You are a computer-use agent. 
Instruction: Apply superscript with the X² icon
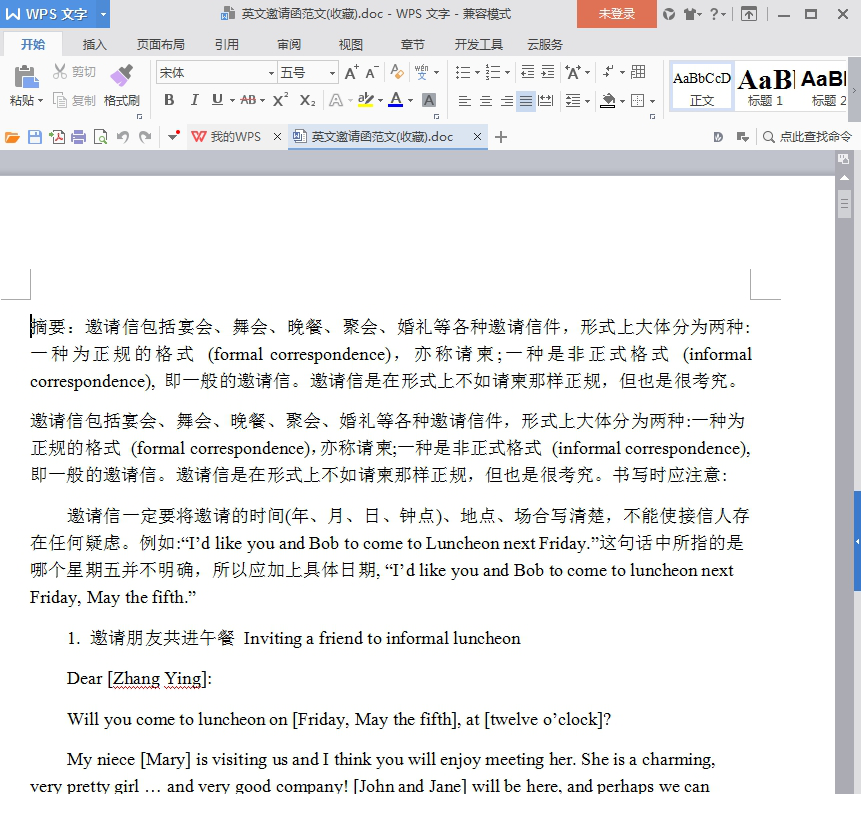(x=280, y=100)
